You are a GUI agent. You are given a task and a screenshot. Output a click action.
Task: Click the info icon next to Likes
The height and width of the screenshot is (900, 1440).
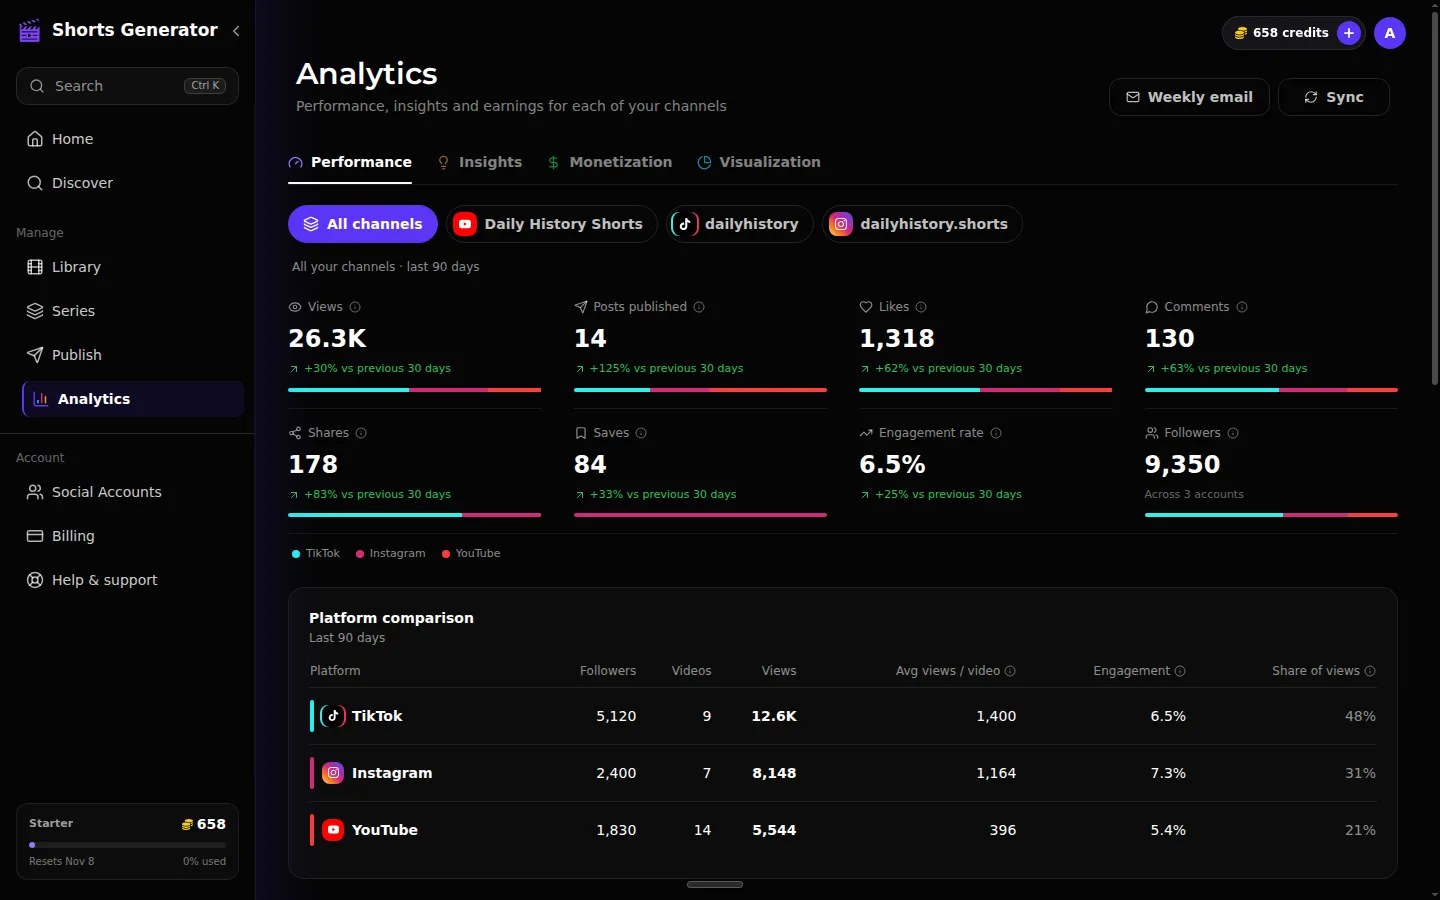point(921,307)
